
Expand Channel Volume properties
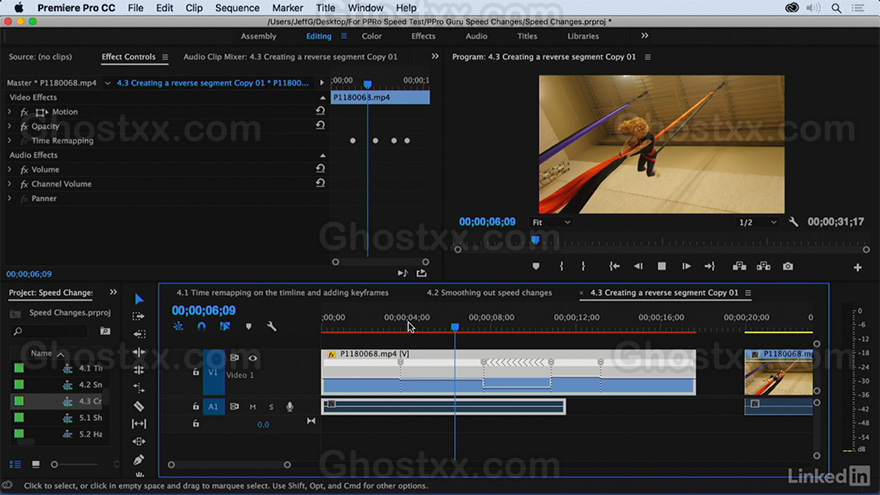9,184
